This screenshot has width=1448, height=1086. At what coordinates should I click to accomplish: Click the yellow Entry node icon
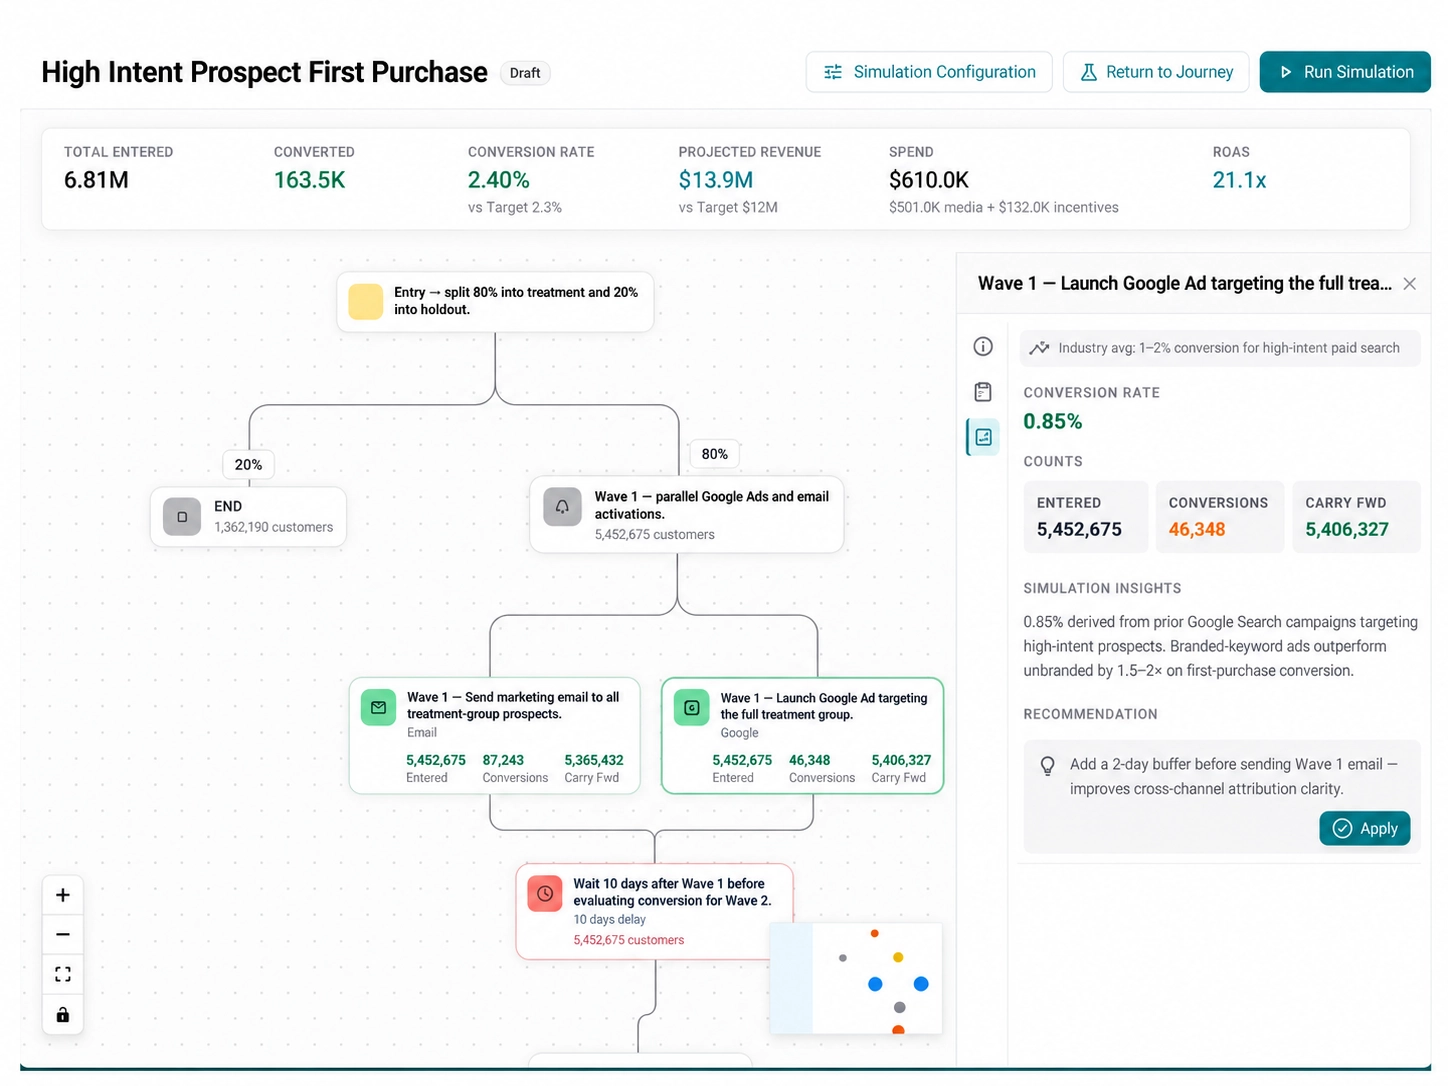click(x=365, y=301)
